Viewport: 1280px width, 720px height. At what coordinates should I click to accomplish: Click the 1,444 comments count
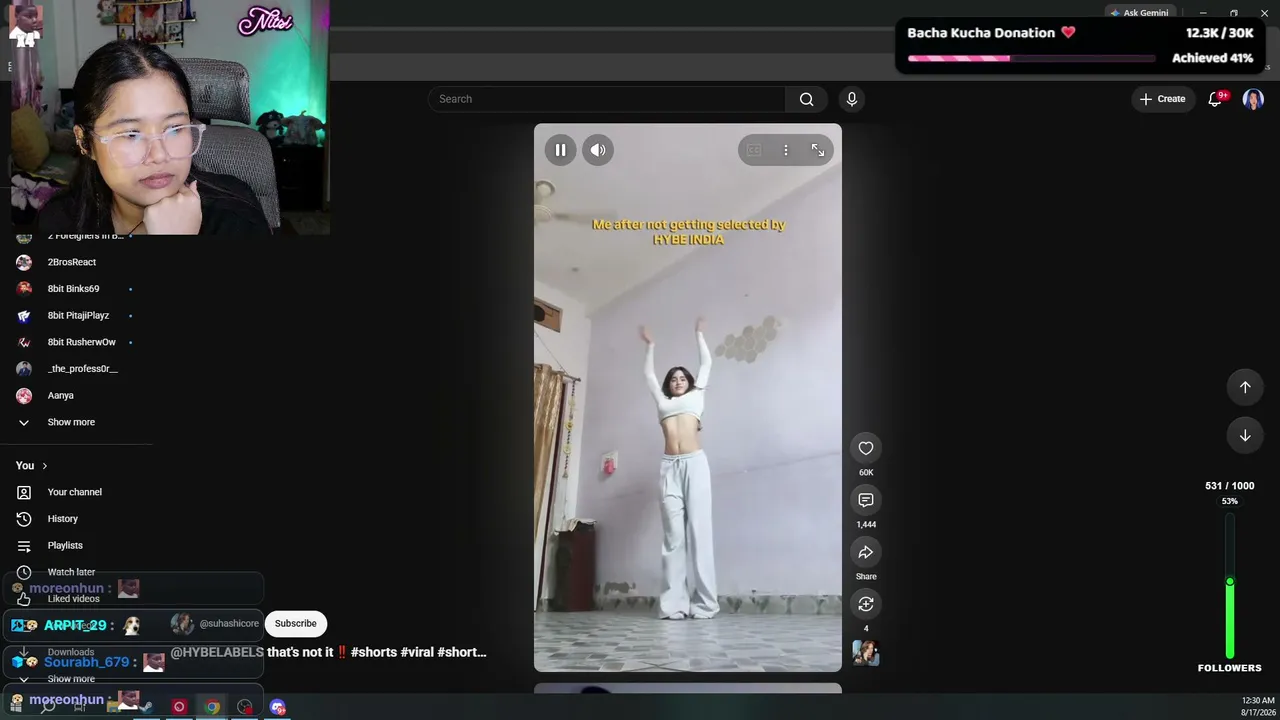866,525
